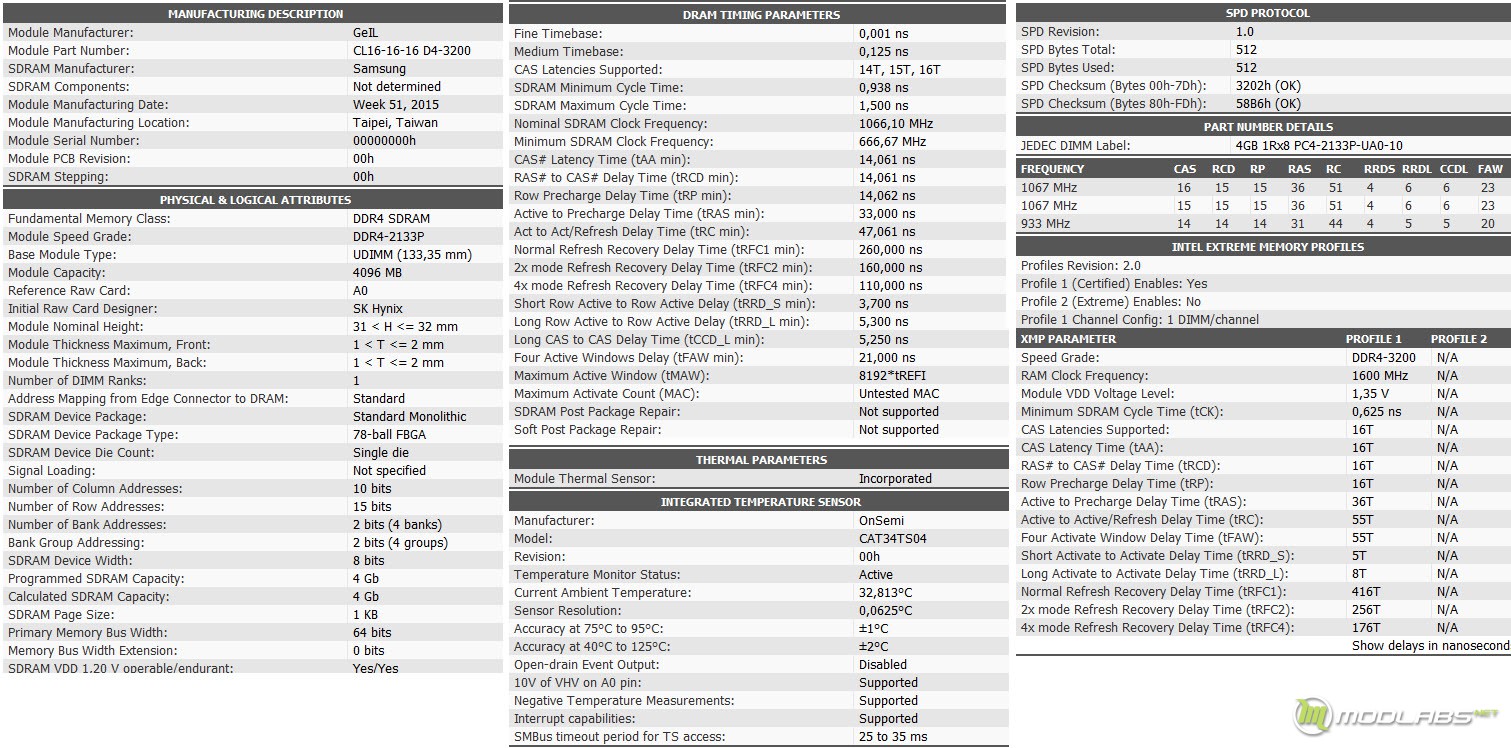
Task: Click the PROFILE 1 column header
Action: pos(1374,339)
